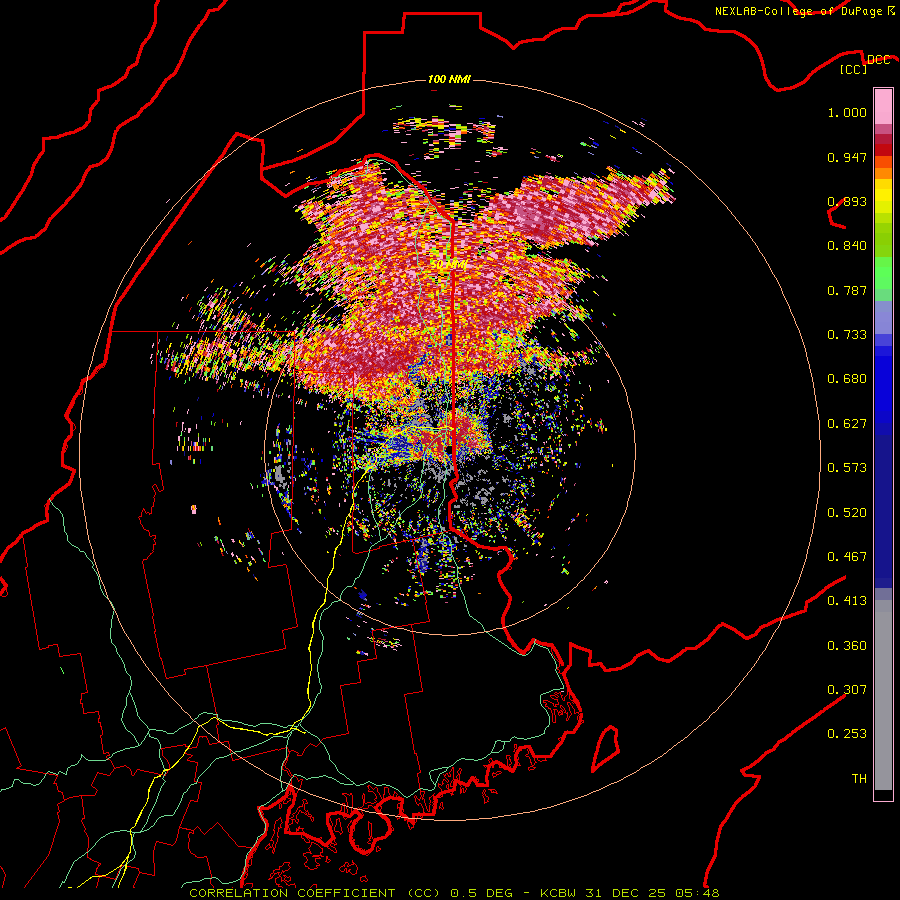Click the 0.840 scale value
The width and height of the screenshot is (900, 900).
(x=847, y=246)
